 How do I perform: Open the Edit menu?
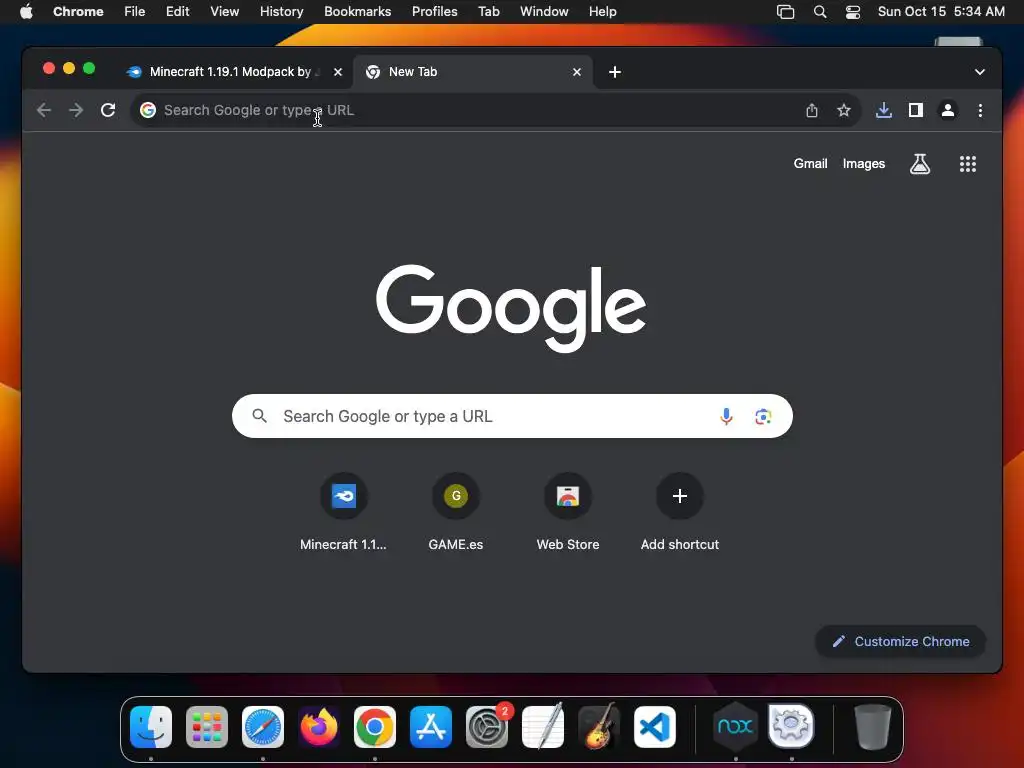(178, 12)
